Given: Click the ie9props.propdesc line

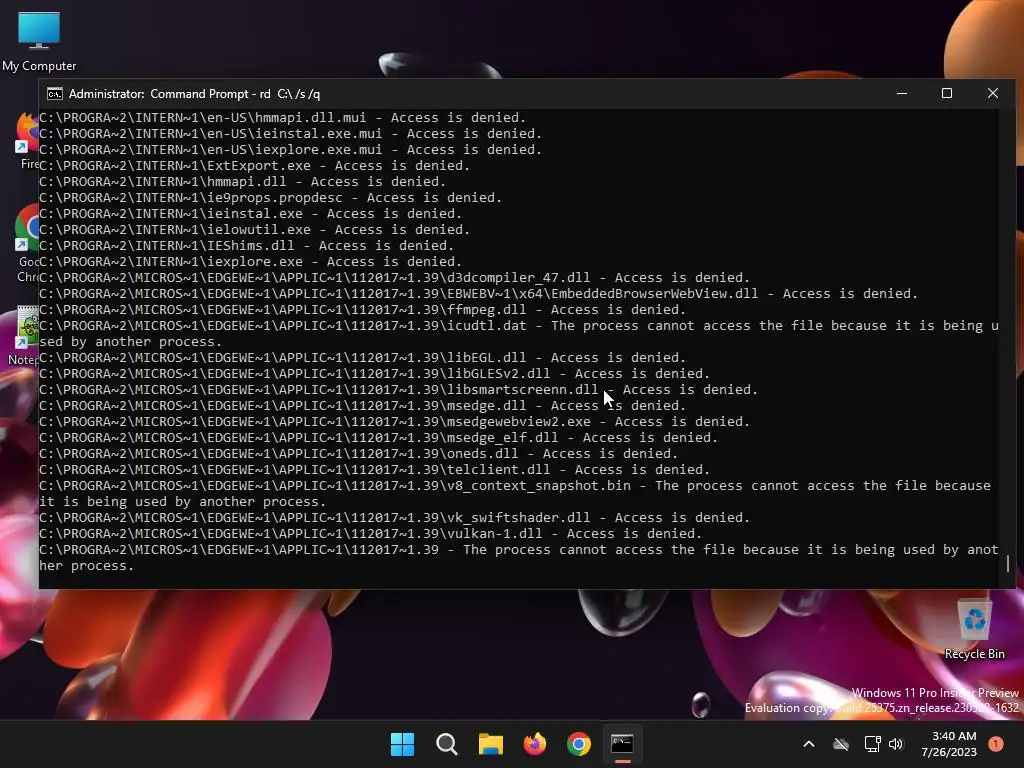Looking at the screenshot, I should [270, 197].
